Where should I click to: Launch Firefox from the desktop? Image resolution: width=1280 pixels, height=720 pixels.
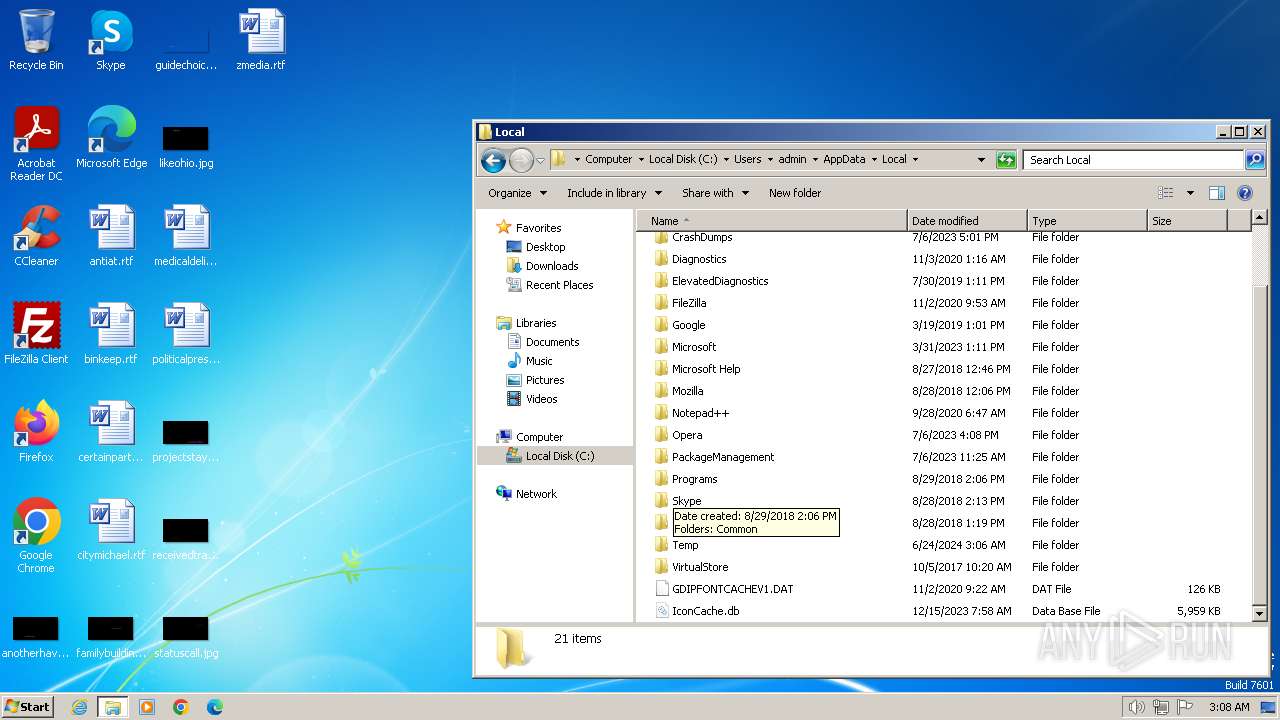click(36, 432)
